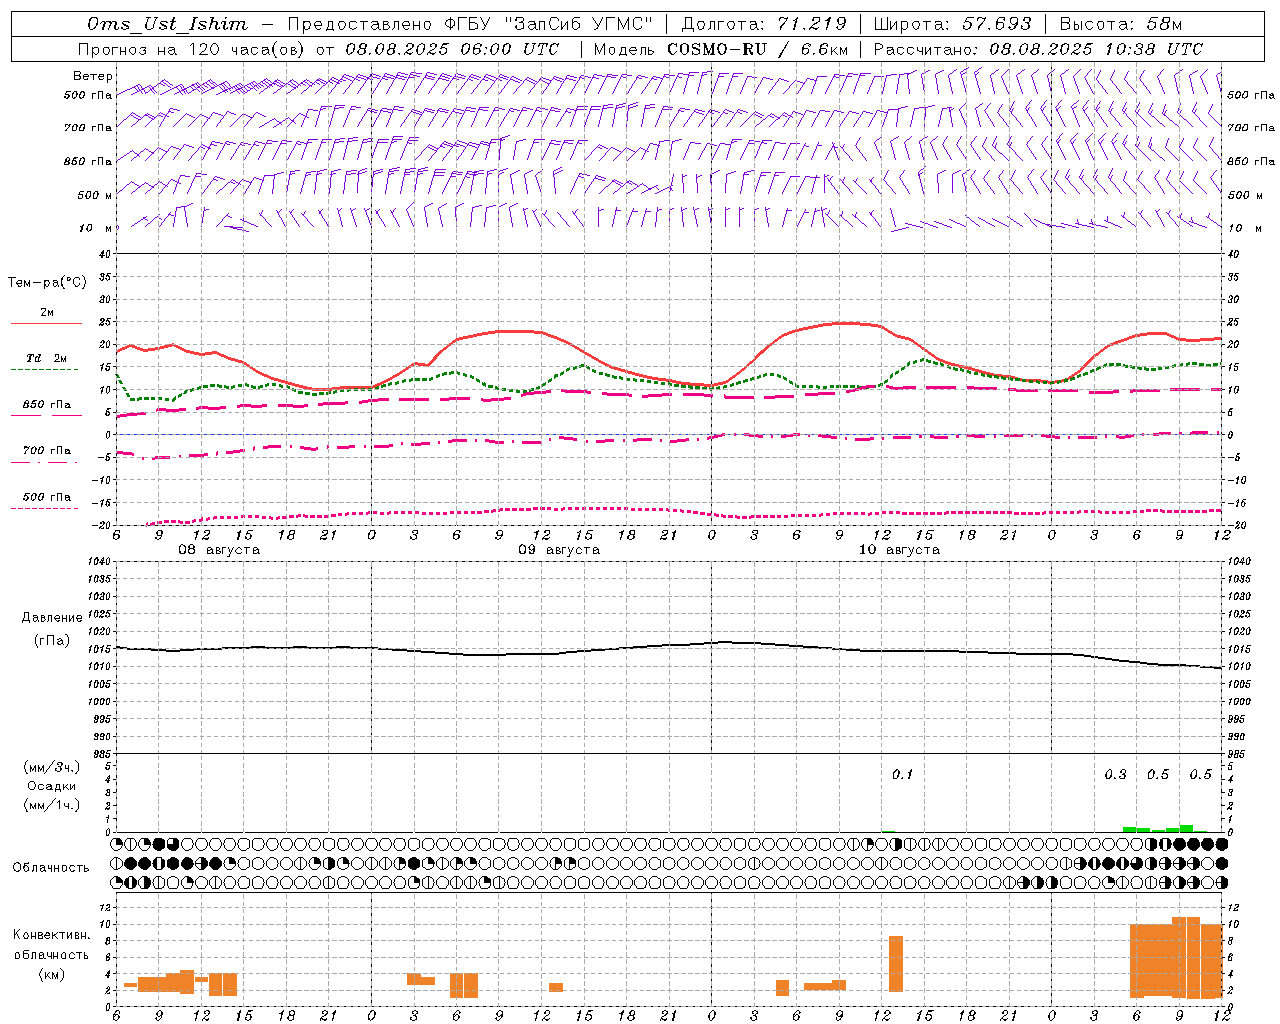The height and width of the screenshot is (1024, 1280).
Task: Select the text Предоставлено ФГБУ "ЗапСиб УГМС"
Action: pos(470,24)
